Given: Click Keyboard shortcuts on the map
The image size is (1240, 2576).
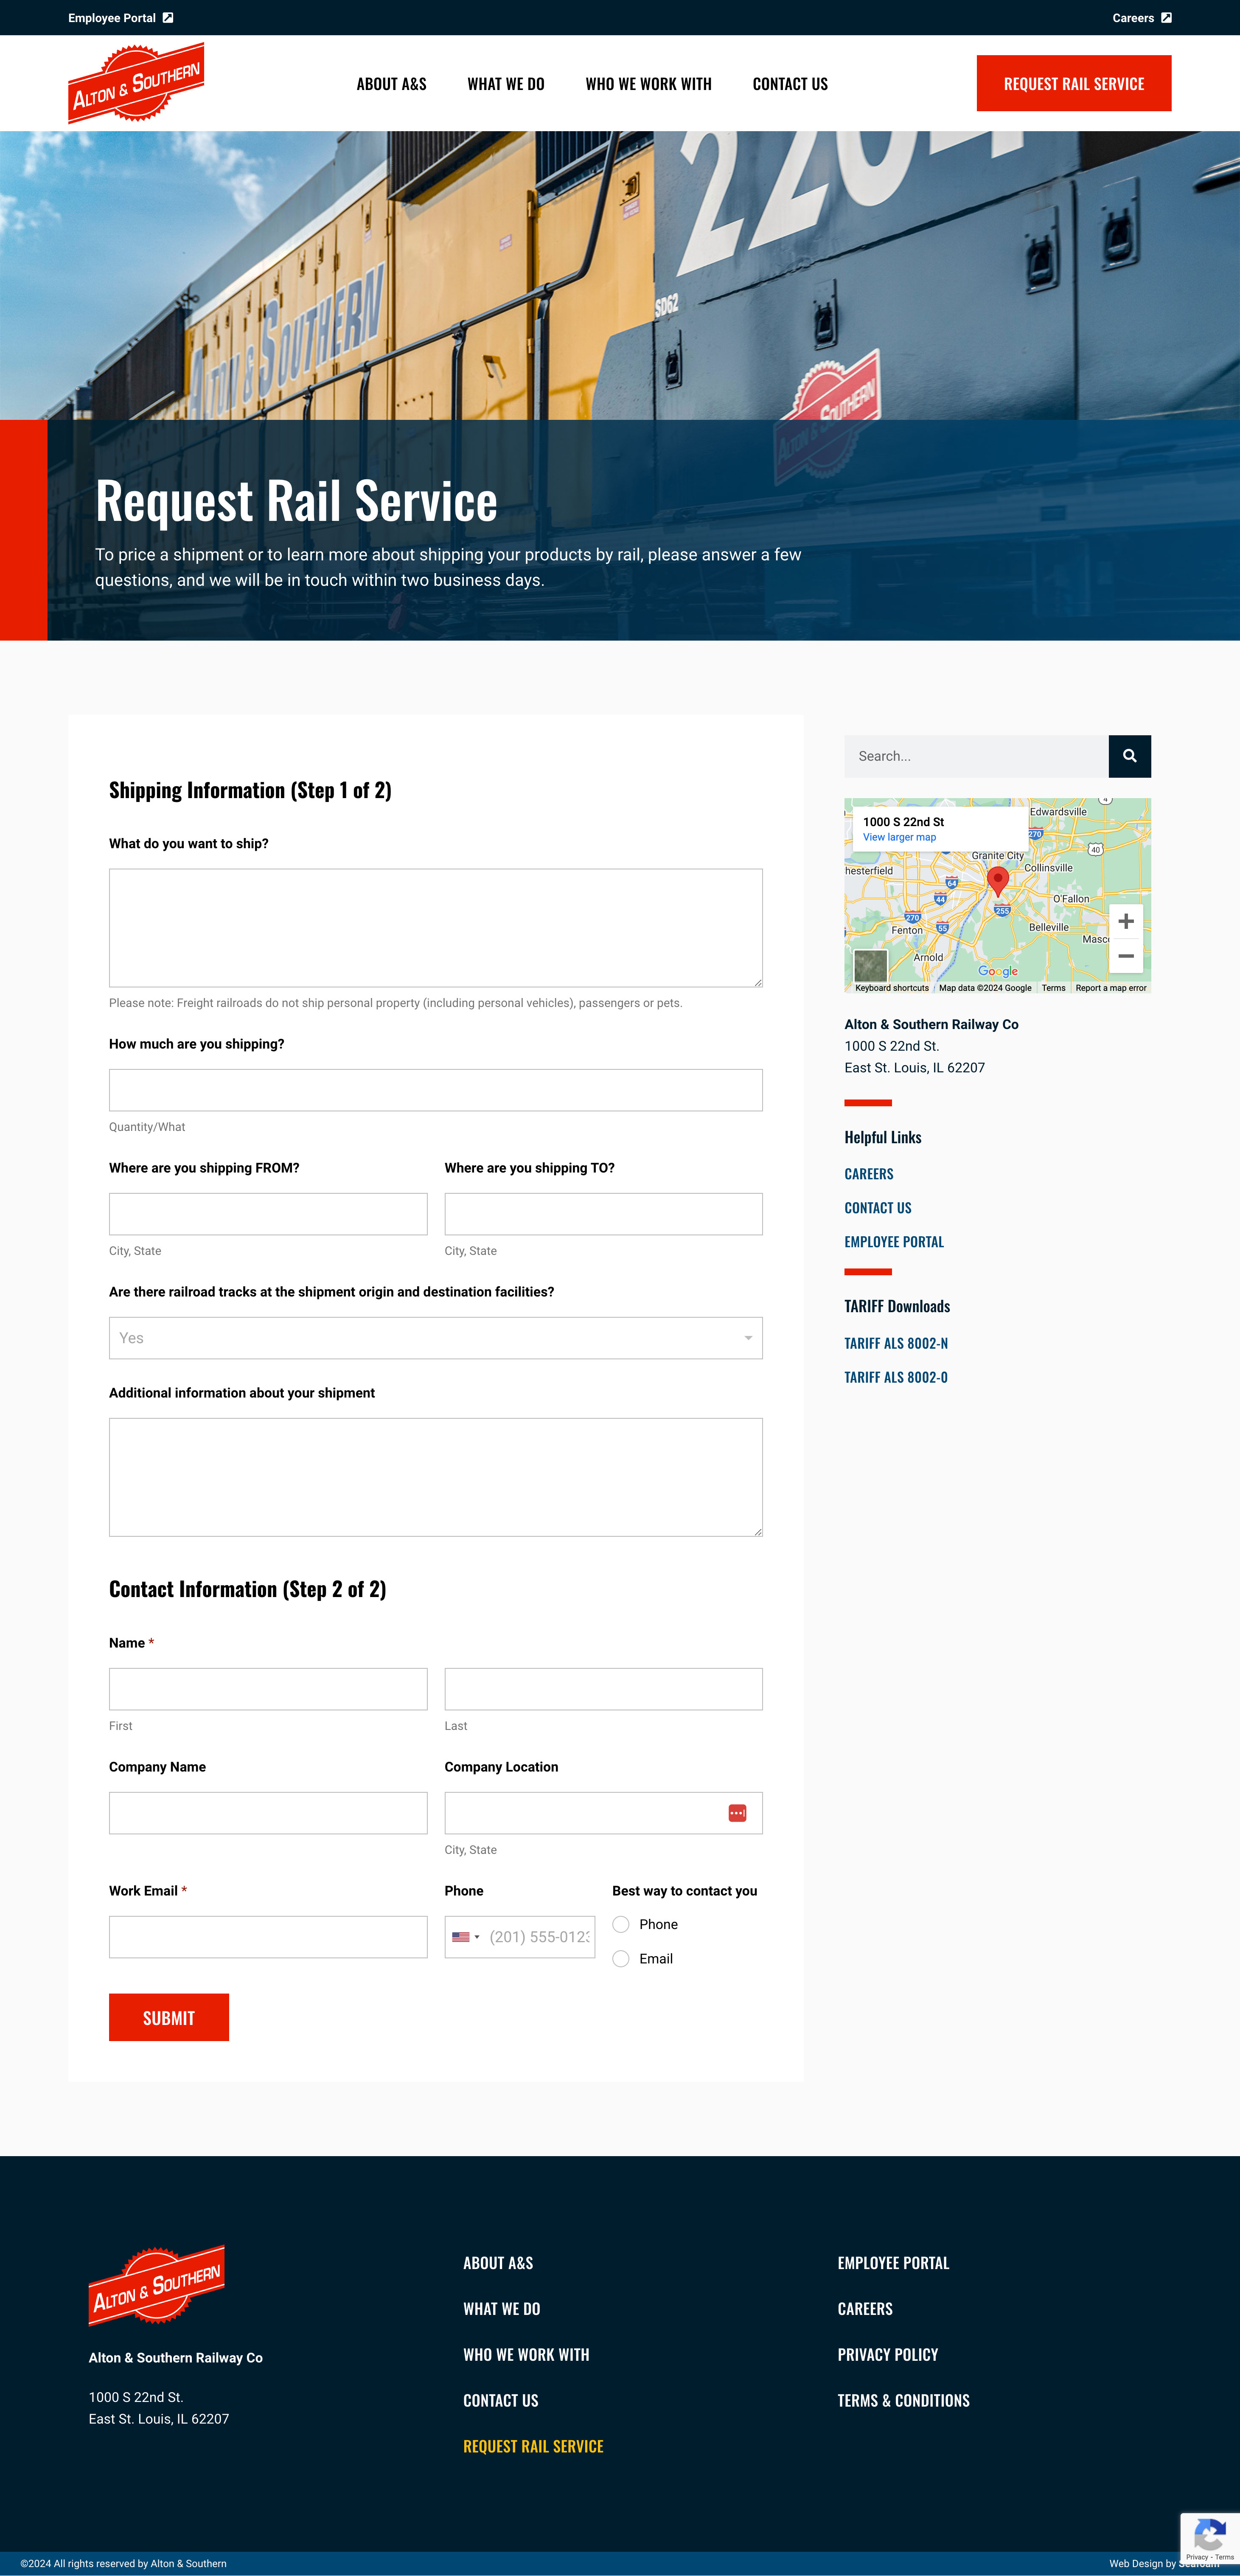Looking at the screenshot, I should tap(892, 988).
